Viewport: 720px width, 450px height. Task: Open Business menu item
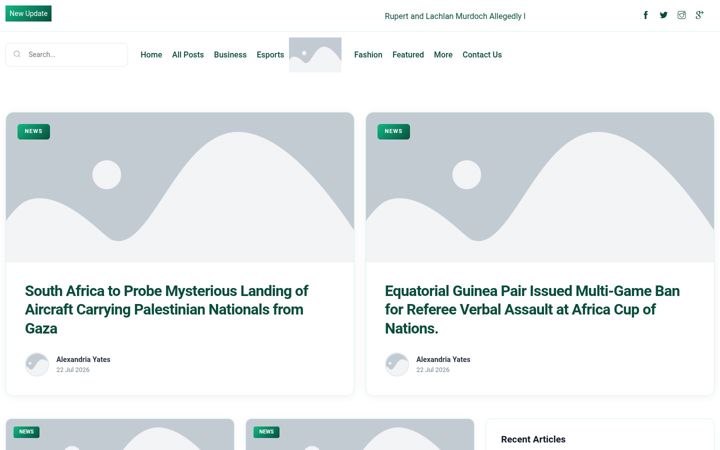(230, 55)
